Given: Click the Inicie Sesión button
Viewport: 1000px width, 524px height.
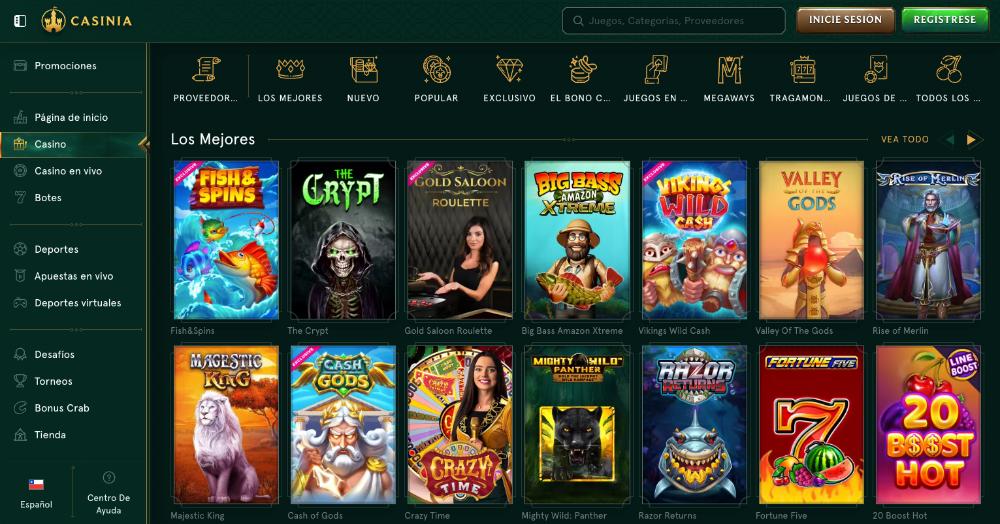Looking at the screenshot, I should [x=845, y=20].
